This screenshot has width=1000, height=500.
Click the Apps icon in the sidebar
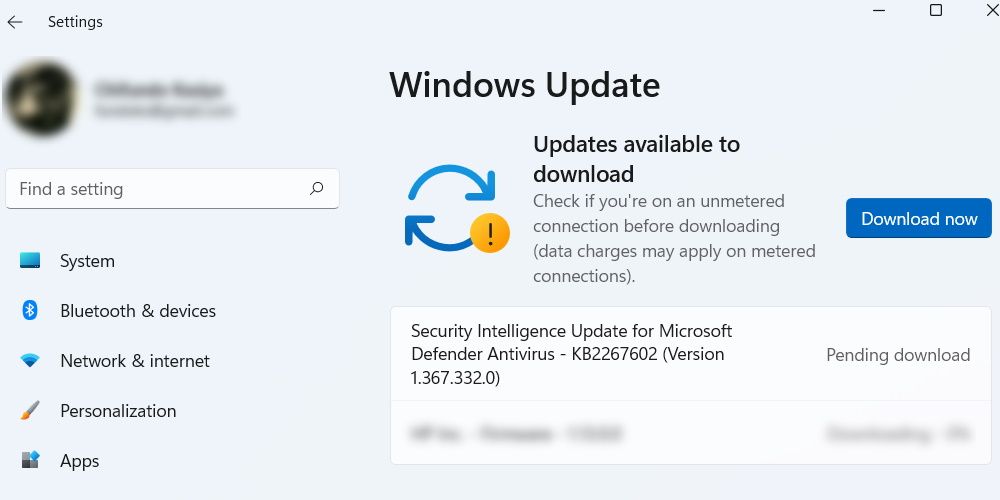point(30,461)
